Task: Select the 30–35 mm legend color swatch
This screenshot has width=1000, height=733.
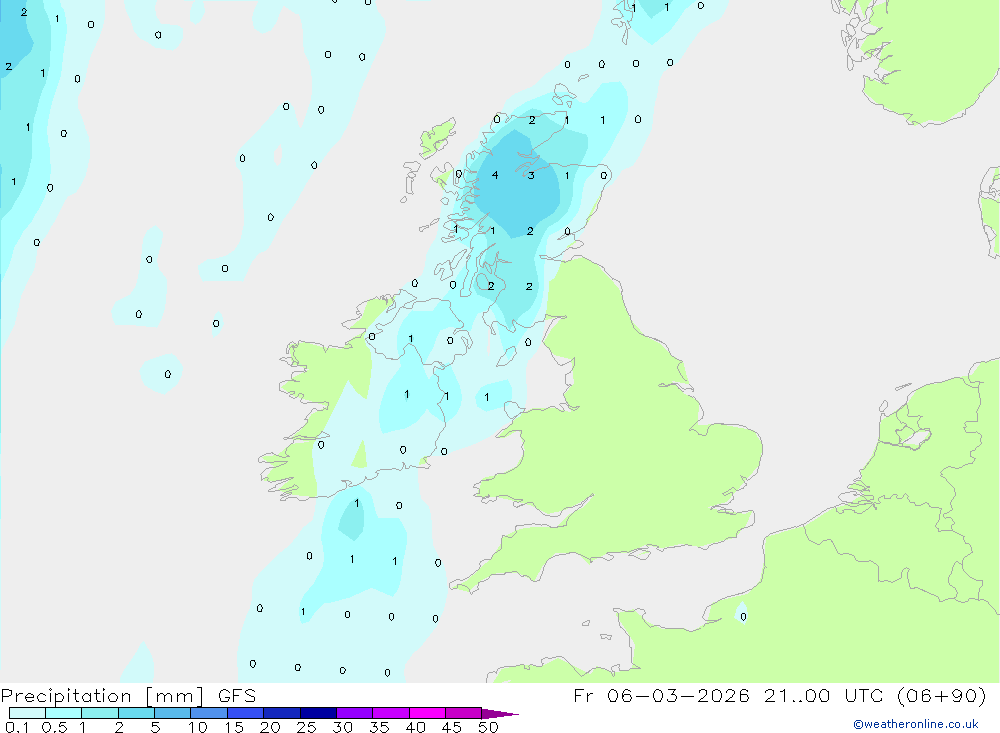Action: 355,713
